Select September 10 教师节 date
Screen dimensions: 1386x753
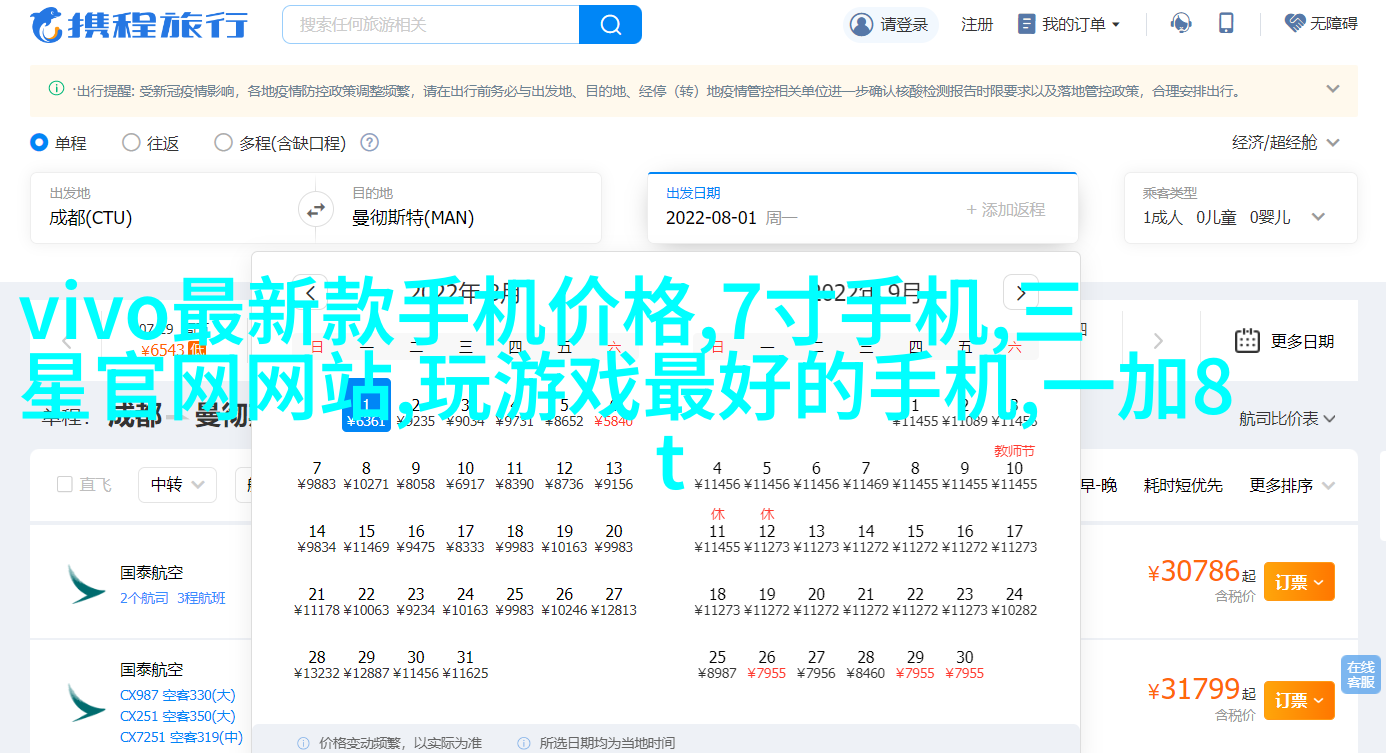pos(1014,468)
